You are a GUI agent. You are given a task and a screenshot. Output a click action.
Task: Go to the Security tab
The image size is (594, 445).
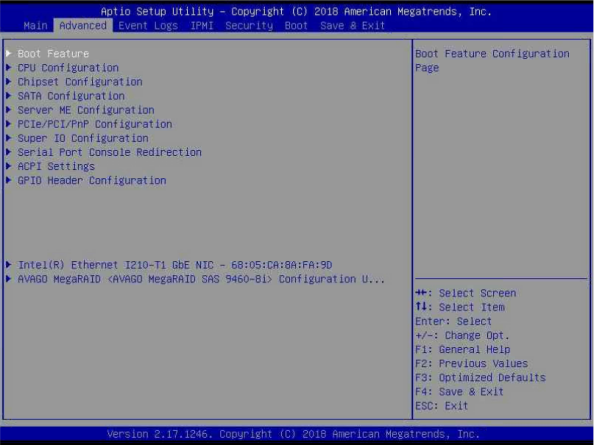click(x=249, y=26)
